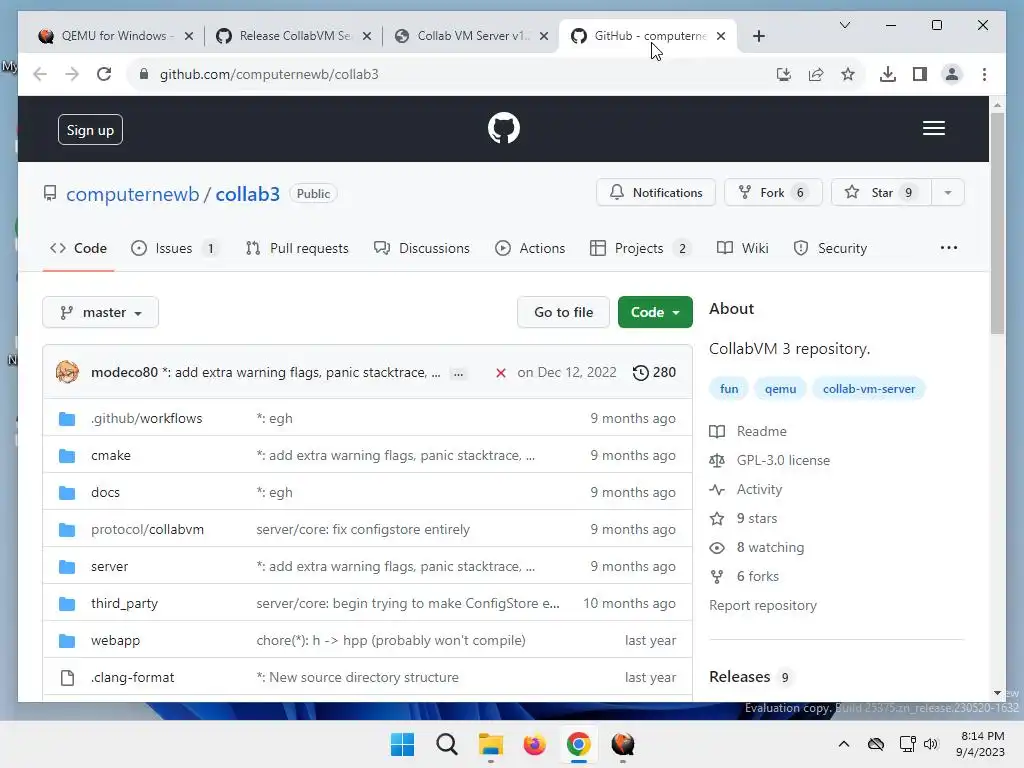Open the Wiki tab
This screenshot has height=768, width=1024.
(743, 248)
